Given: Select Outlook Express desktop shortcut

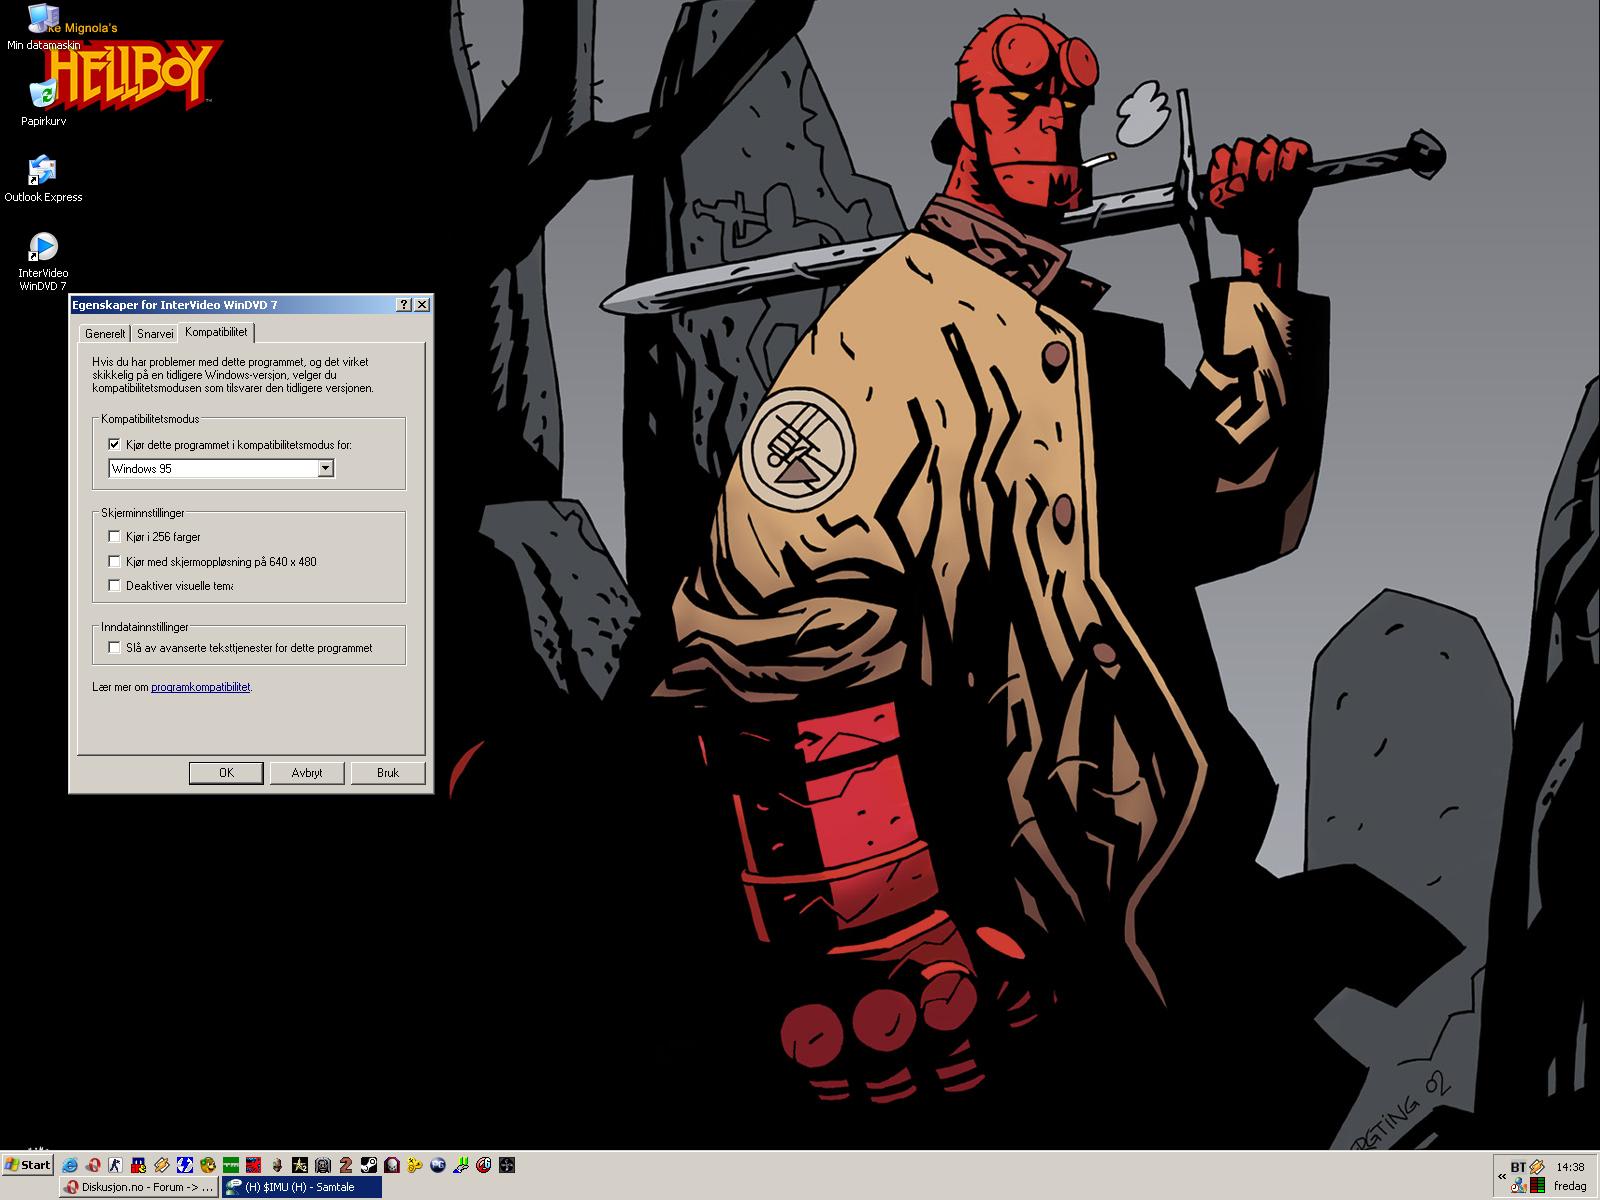Looking at the screenshot, I should click(x=43, y=179).
